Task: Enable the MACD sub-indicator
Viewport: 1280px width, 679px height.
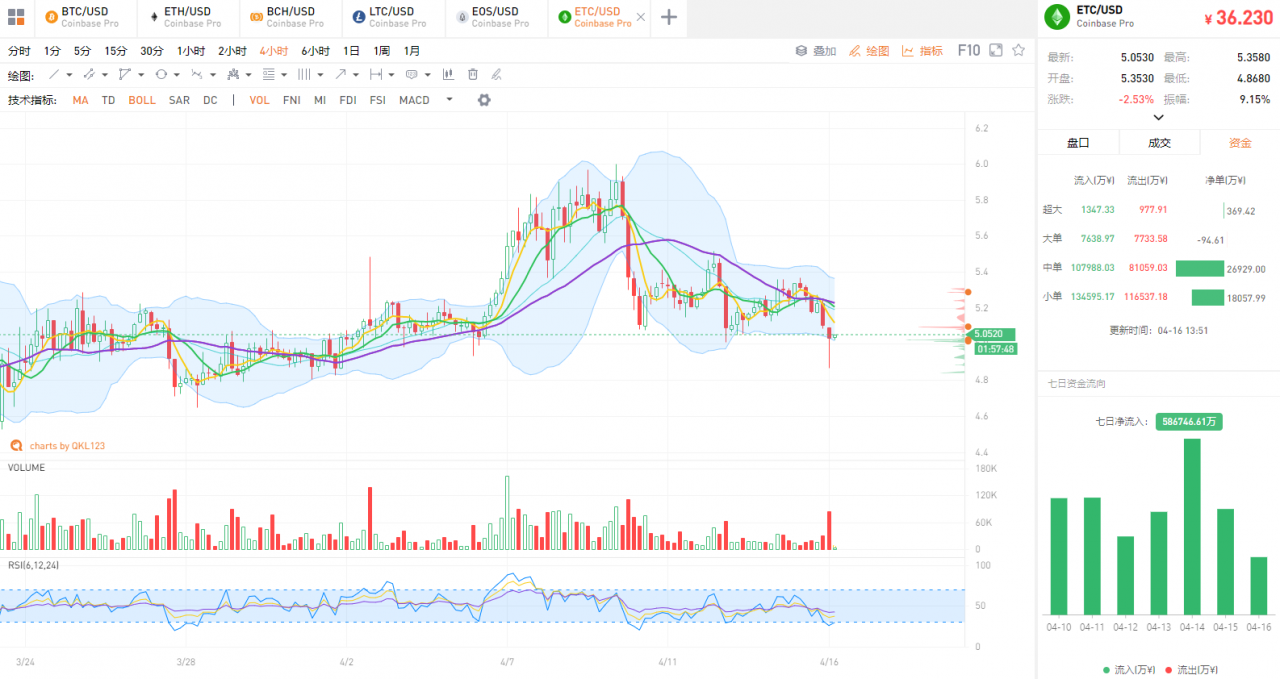Action: click(414, 100)
